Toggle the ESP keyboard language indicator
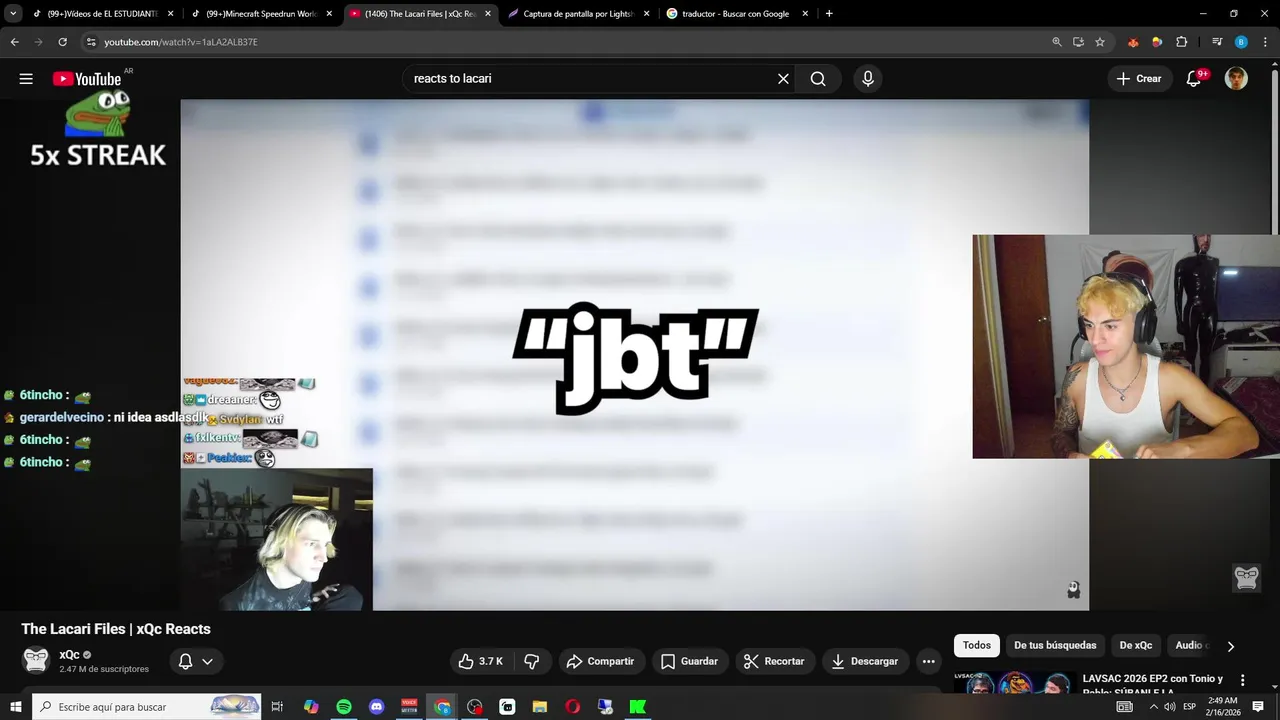The width and height of the screenshot is (1280, 720). click(1189, 707)
